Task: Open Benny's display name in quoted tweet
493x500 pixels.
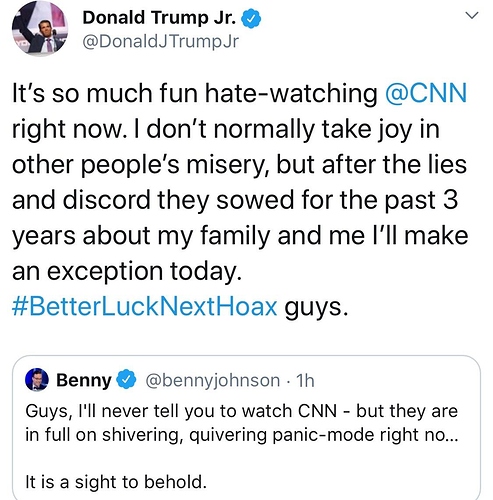Action: (x=84, y=380)
